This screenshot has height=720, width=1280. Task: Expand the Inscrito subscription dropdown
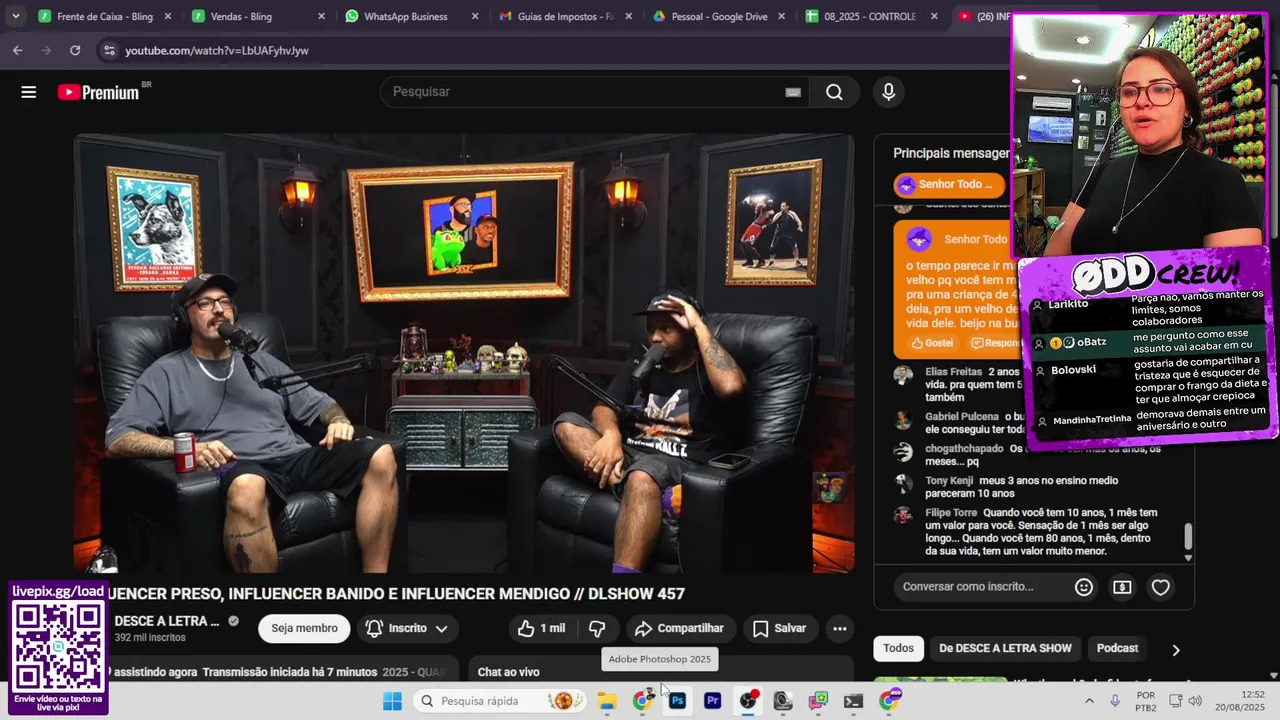[x=441, y=628]
